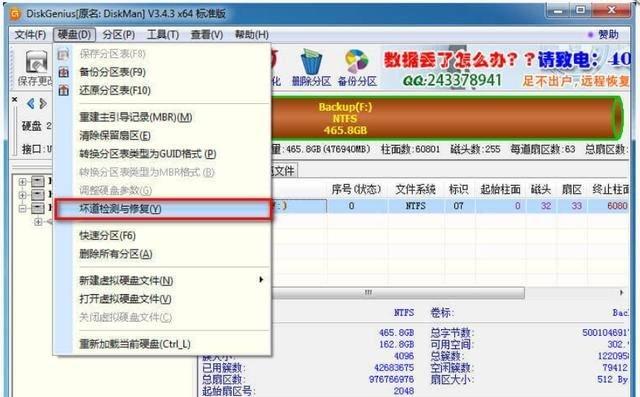Click the 序号(状态) column header
640x397 pixels.
(x=356, y=189)
